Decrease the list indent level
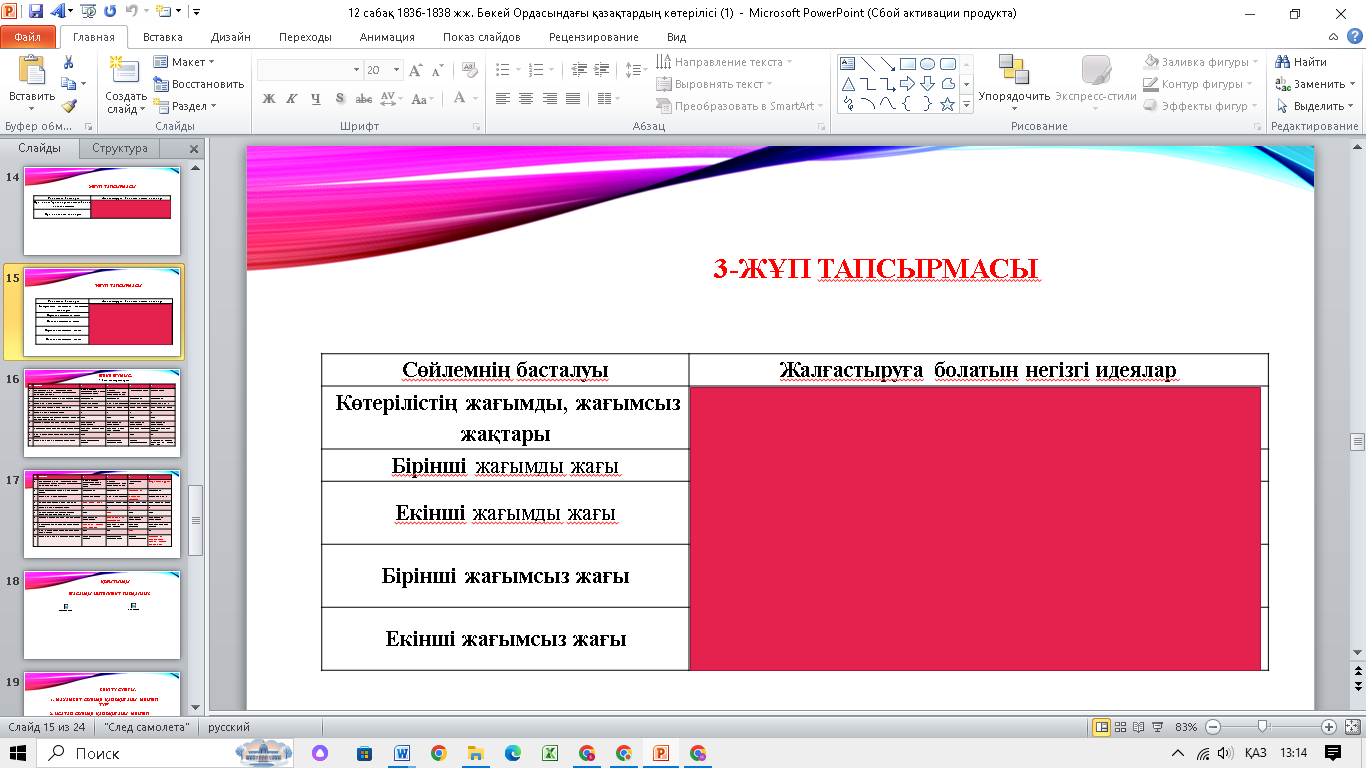Viewport: 1366px width, 768px height. click(x=579, y=70)
